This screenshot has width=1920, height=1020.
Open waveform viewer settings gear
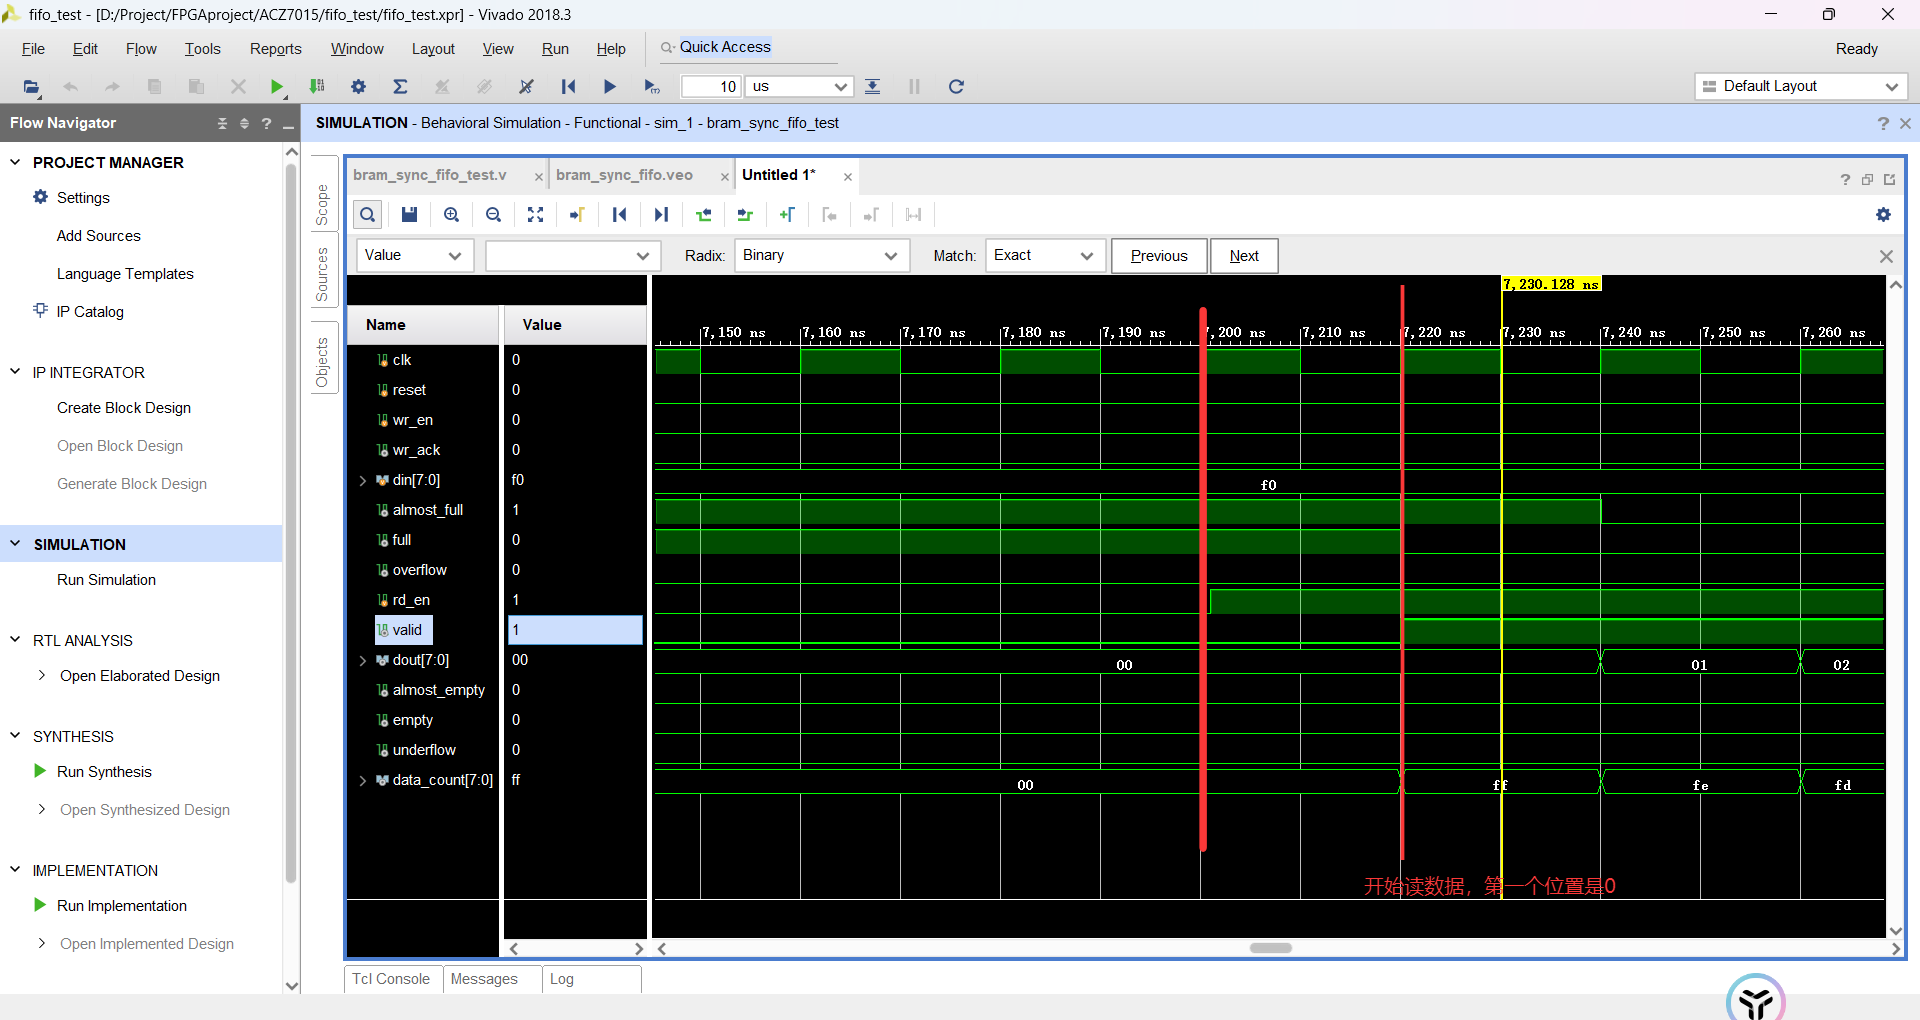[1883, 215]
